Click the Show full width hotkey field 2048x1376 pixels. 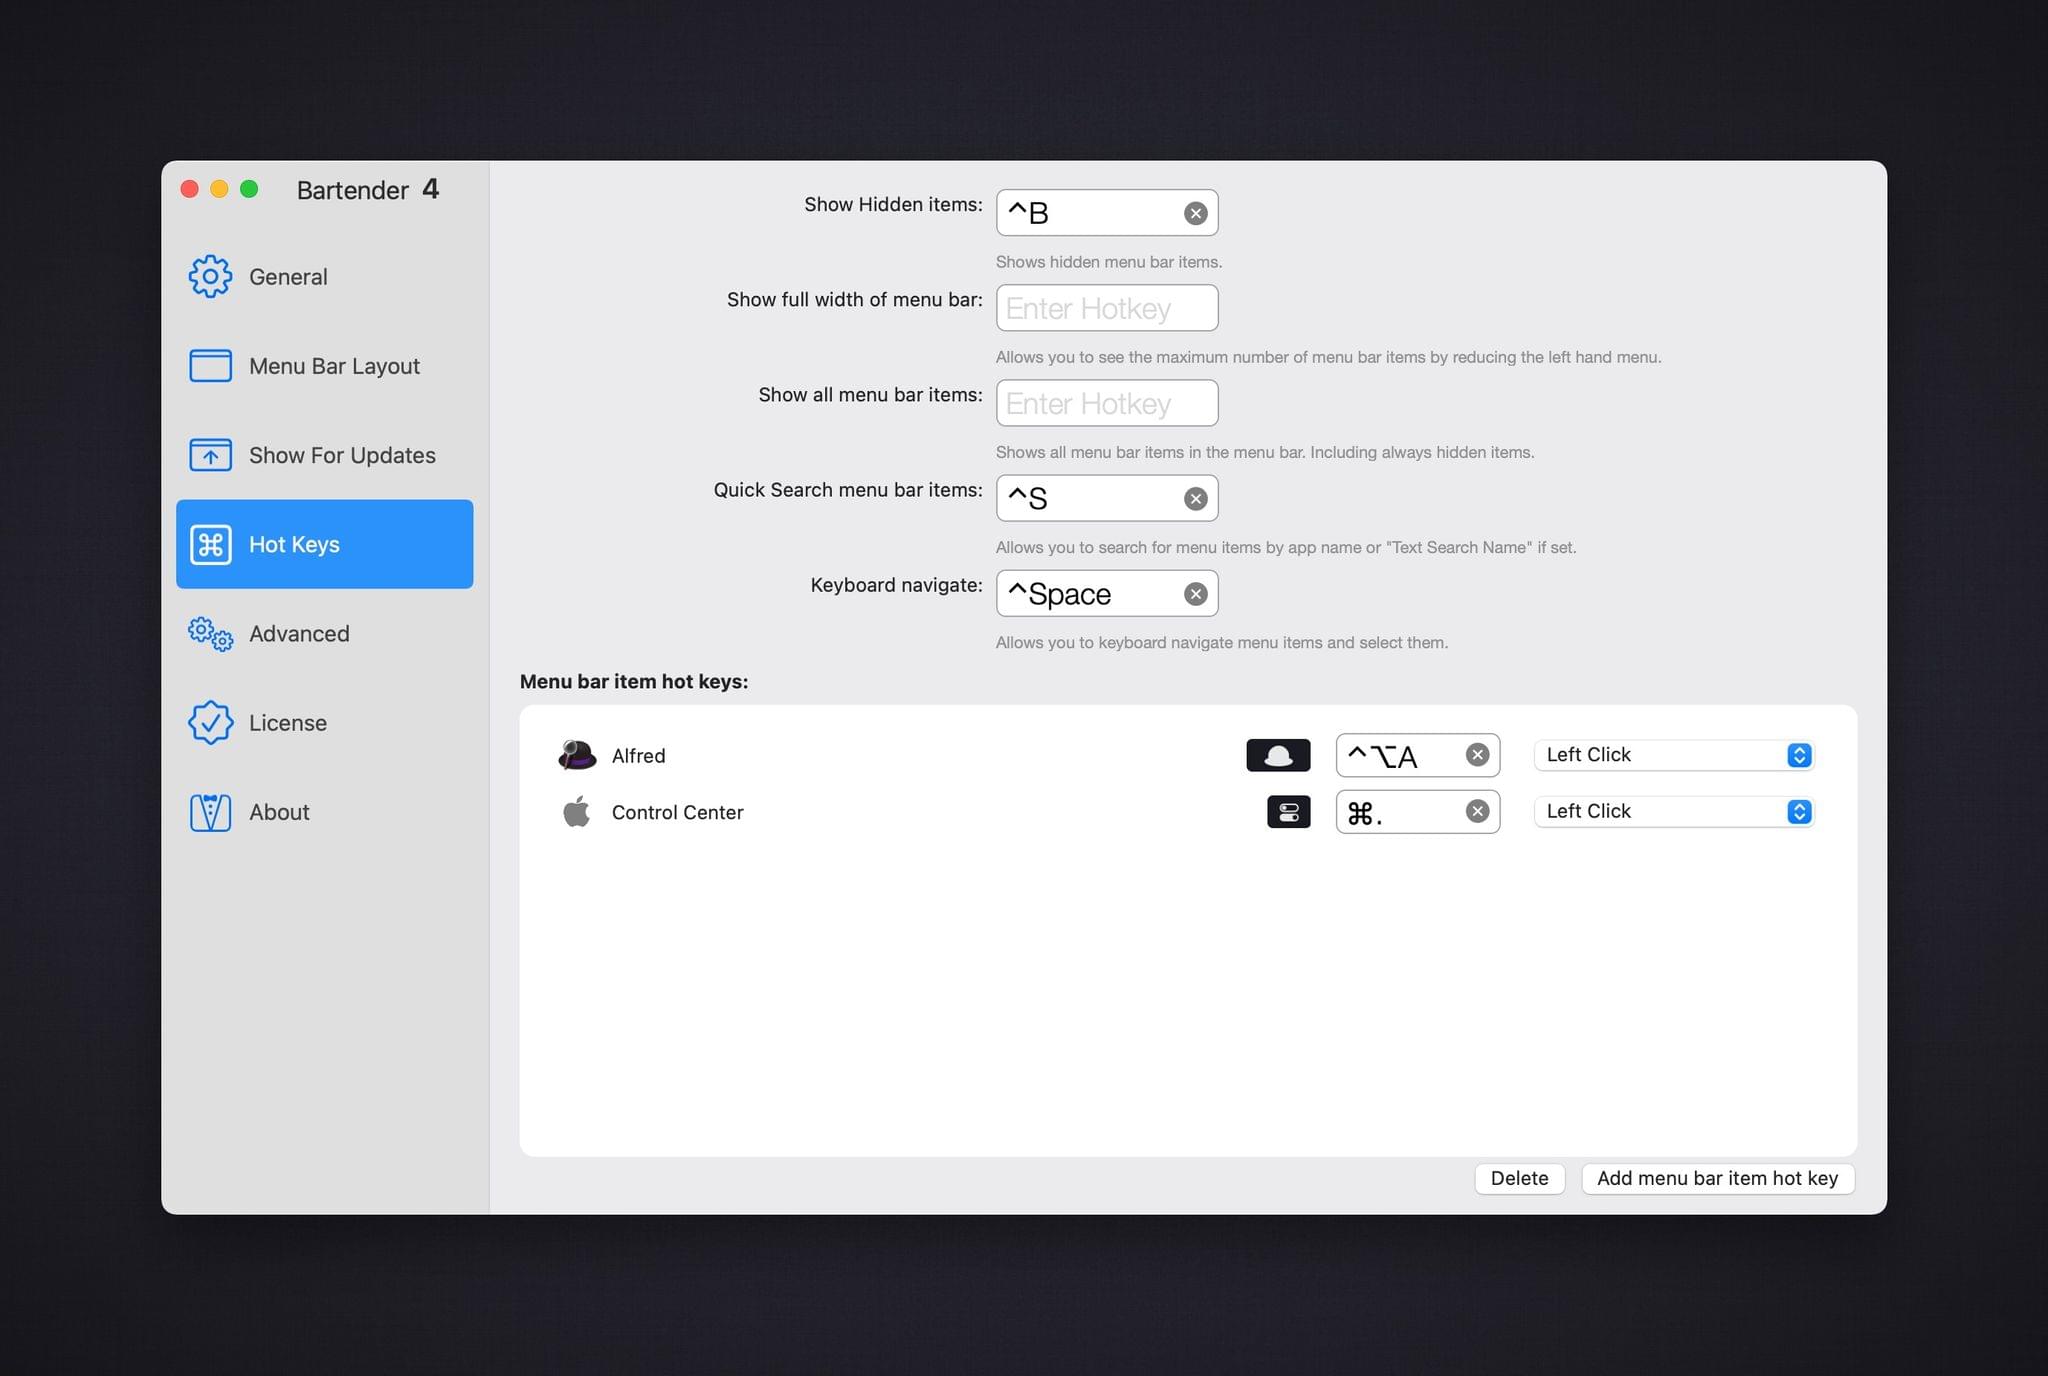(1107, 307)
